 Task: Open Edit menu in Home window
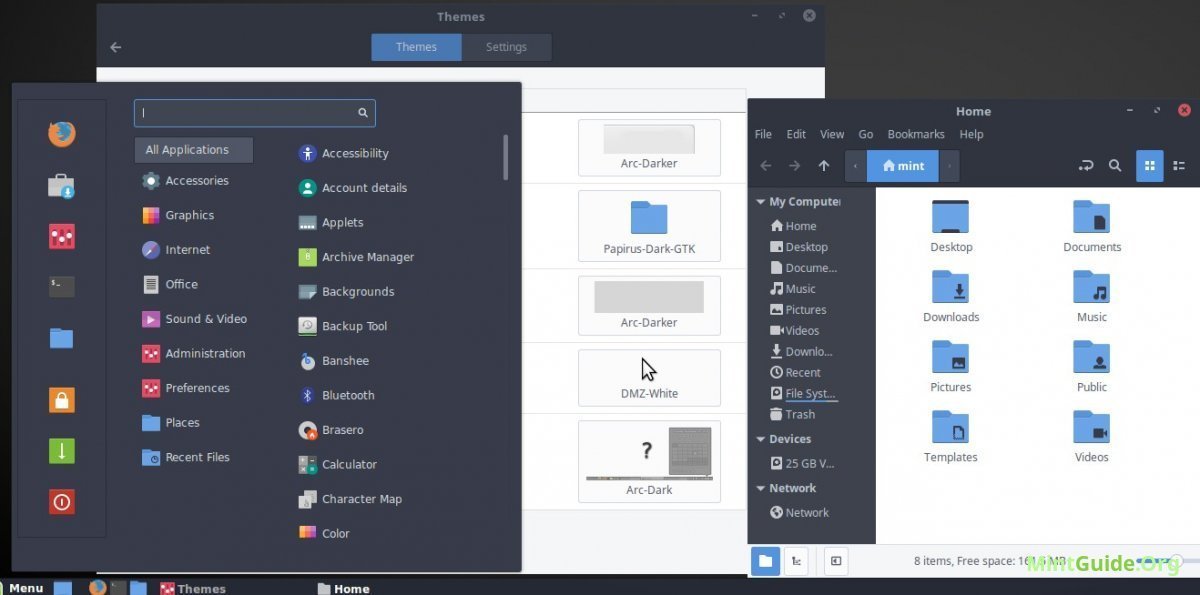click(796, 134)
